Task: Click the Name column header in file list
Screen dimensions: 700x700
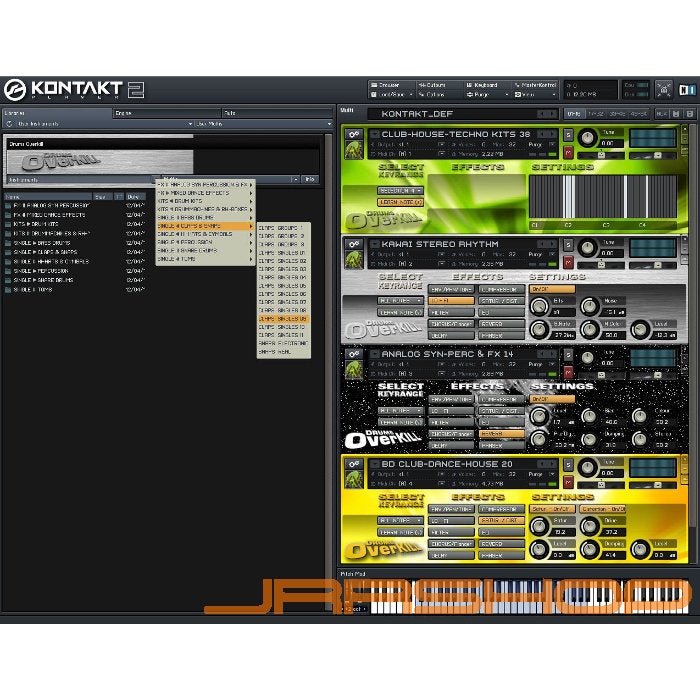Action: pos(48,196)
